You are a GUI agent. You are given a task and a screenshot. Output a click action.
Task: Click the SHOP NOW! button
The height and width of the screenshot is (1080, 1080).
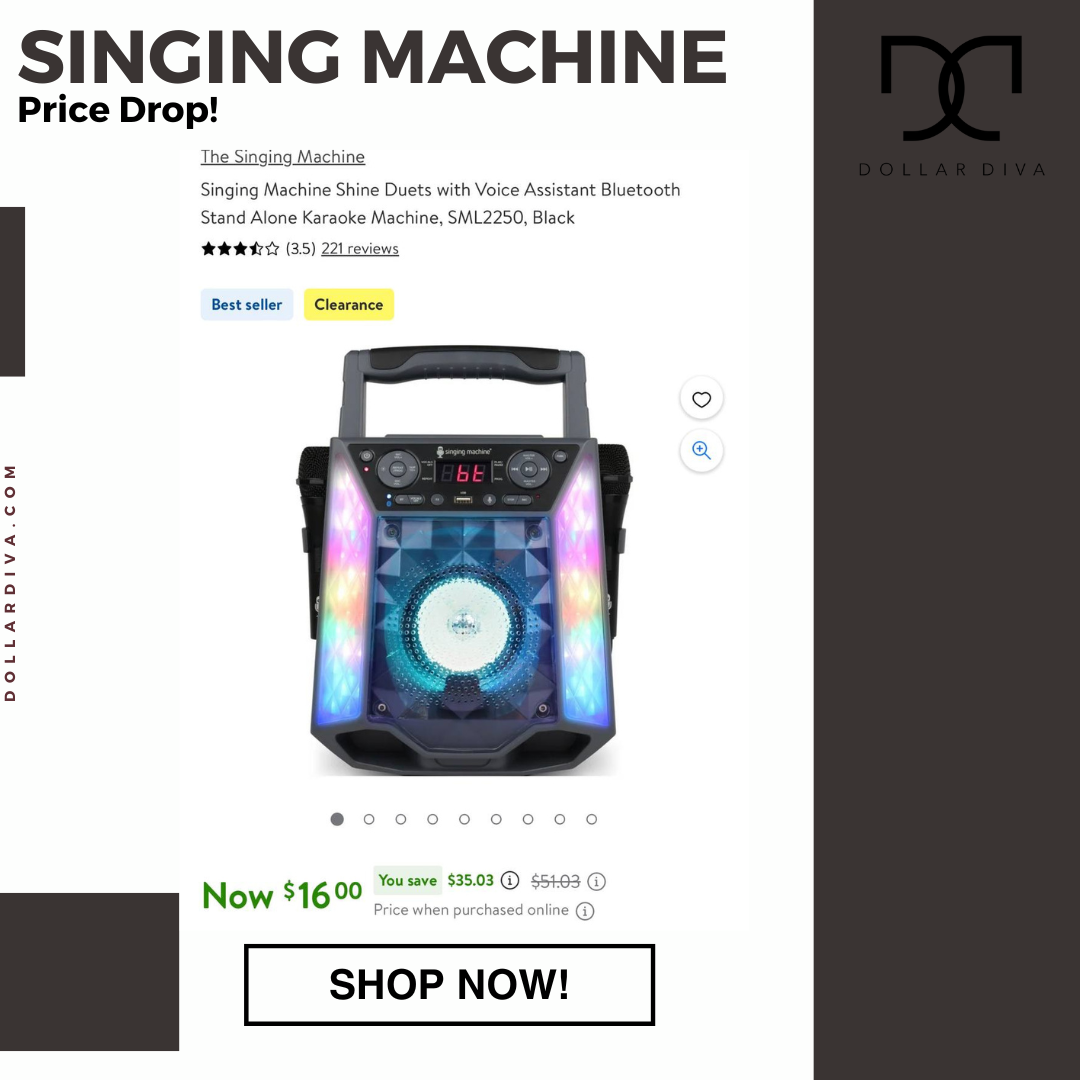point(449,984)
